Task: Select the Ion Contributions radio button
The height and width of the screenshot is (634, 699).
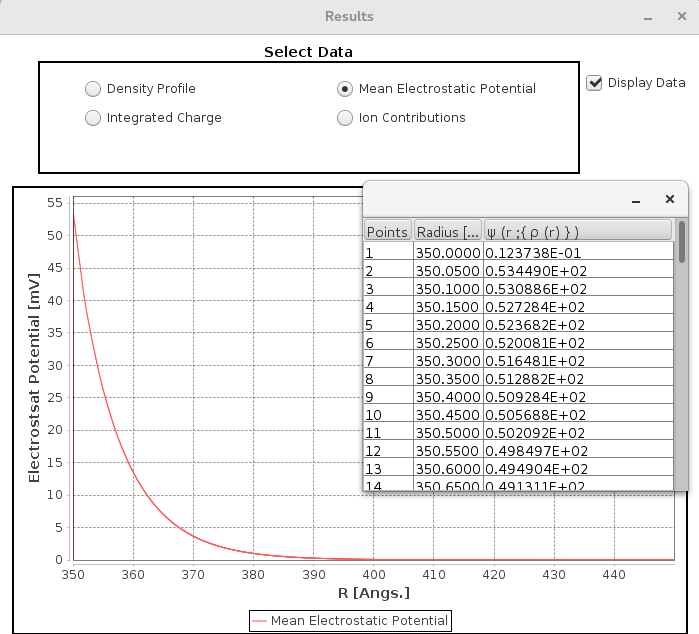Action: pyautogui.click(x=344, y=118)
